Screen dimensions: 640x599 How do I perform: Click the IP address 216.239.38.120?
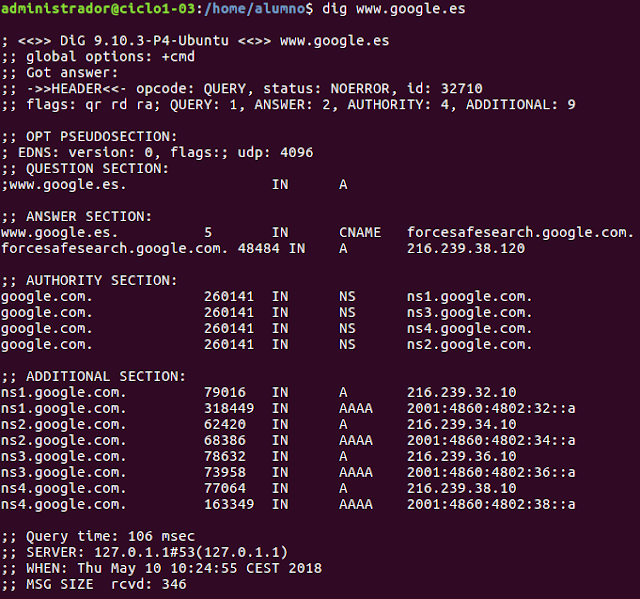click(465, 248)
